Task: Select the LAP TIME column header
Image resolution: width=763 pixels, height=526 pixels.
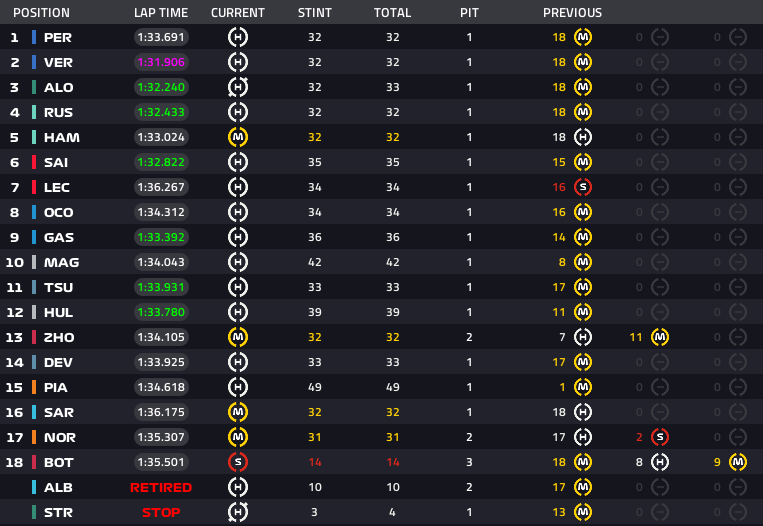Action: [161, 13]
